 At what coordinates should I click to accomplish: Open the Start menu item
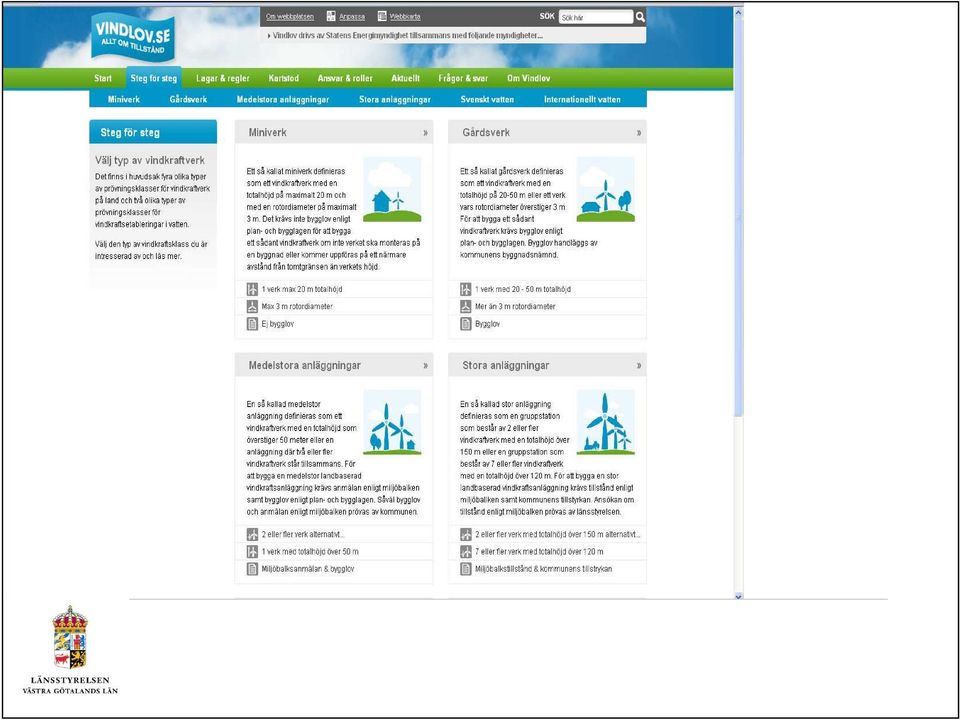103,78
